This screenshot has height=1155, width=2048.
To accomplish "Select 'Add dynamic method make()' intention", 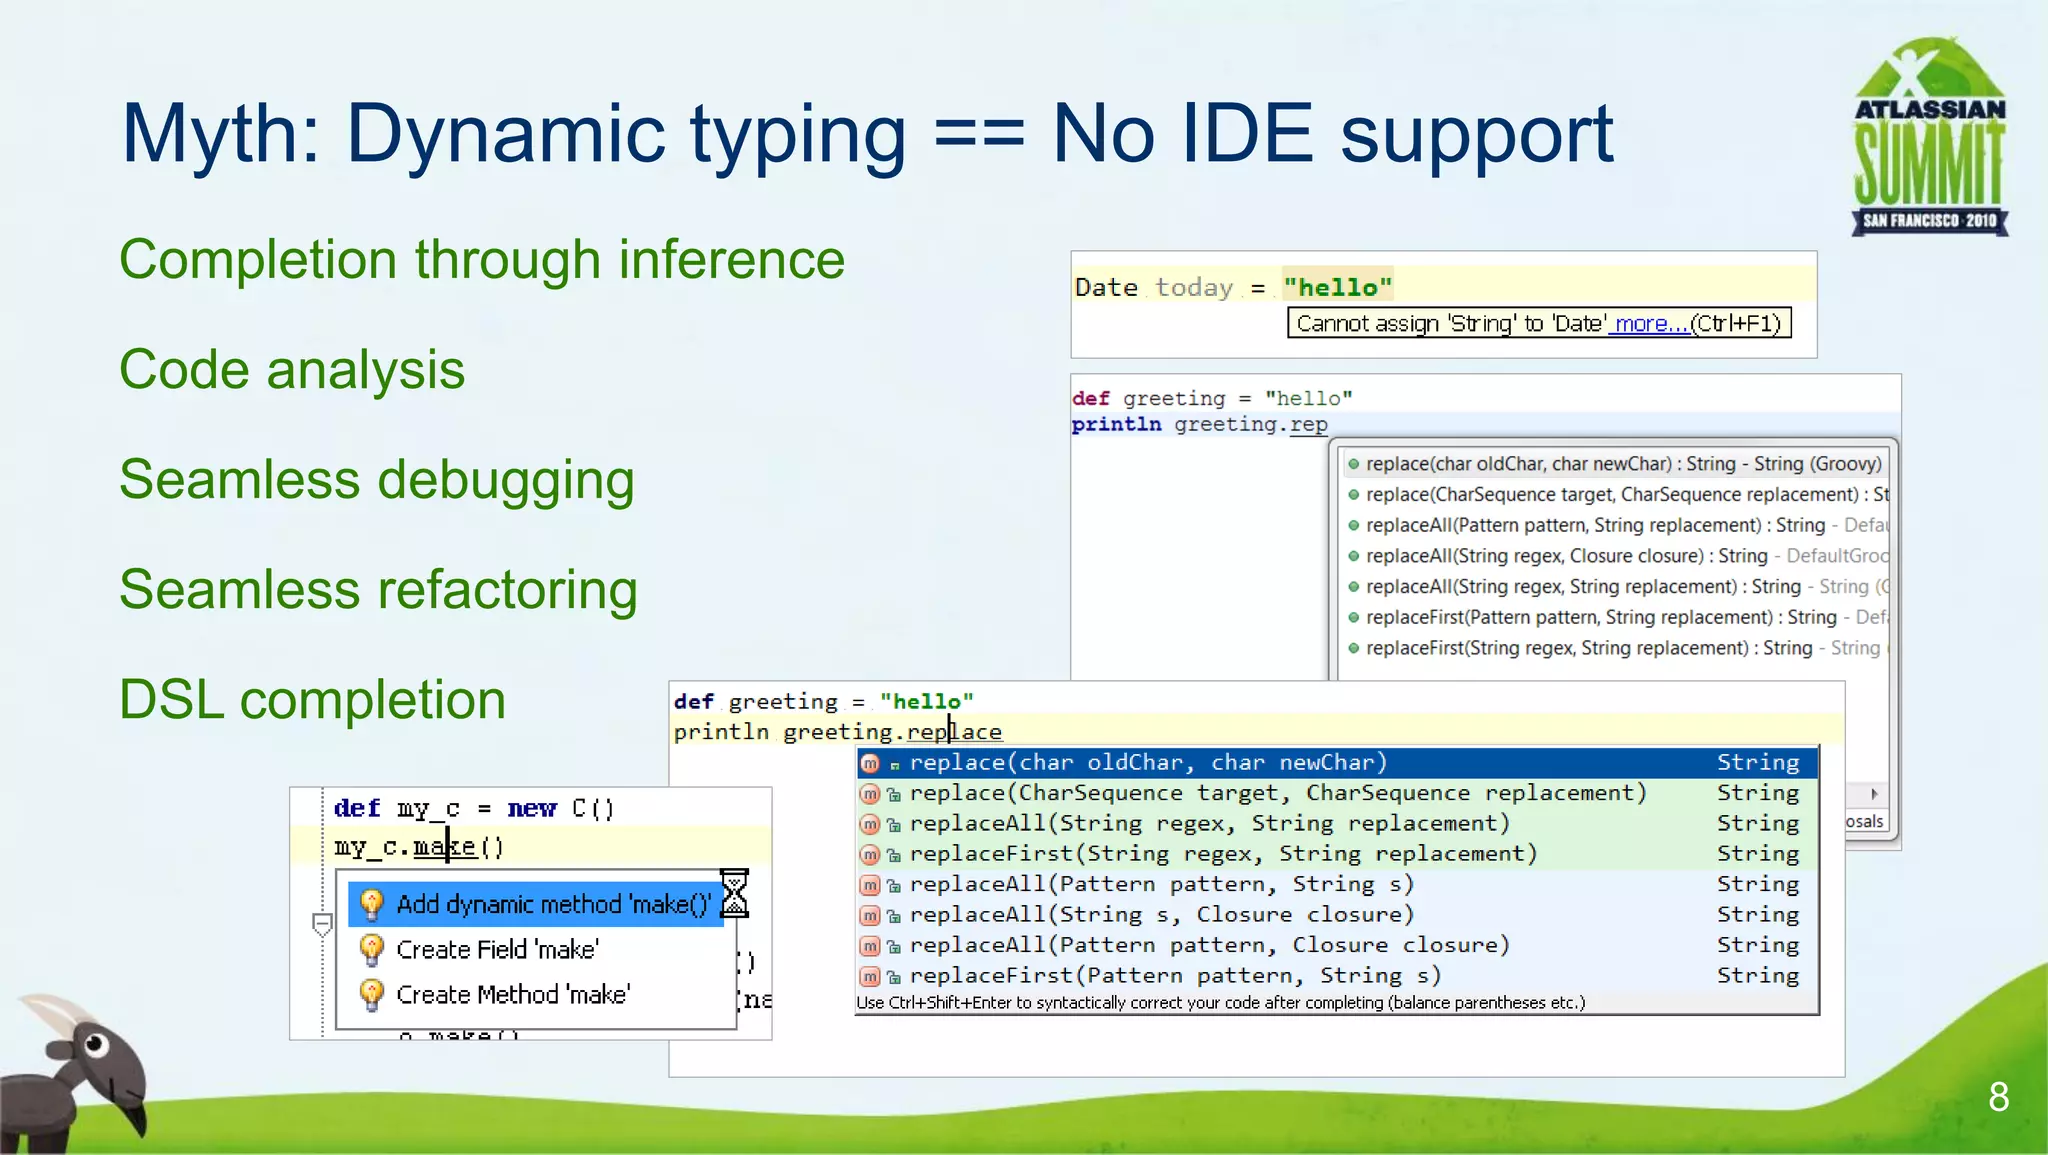I will click(552, 904).
